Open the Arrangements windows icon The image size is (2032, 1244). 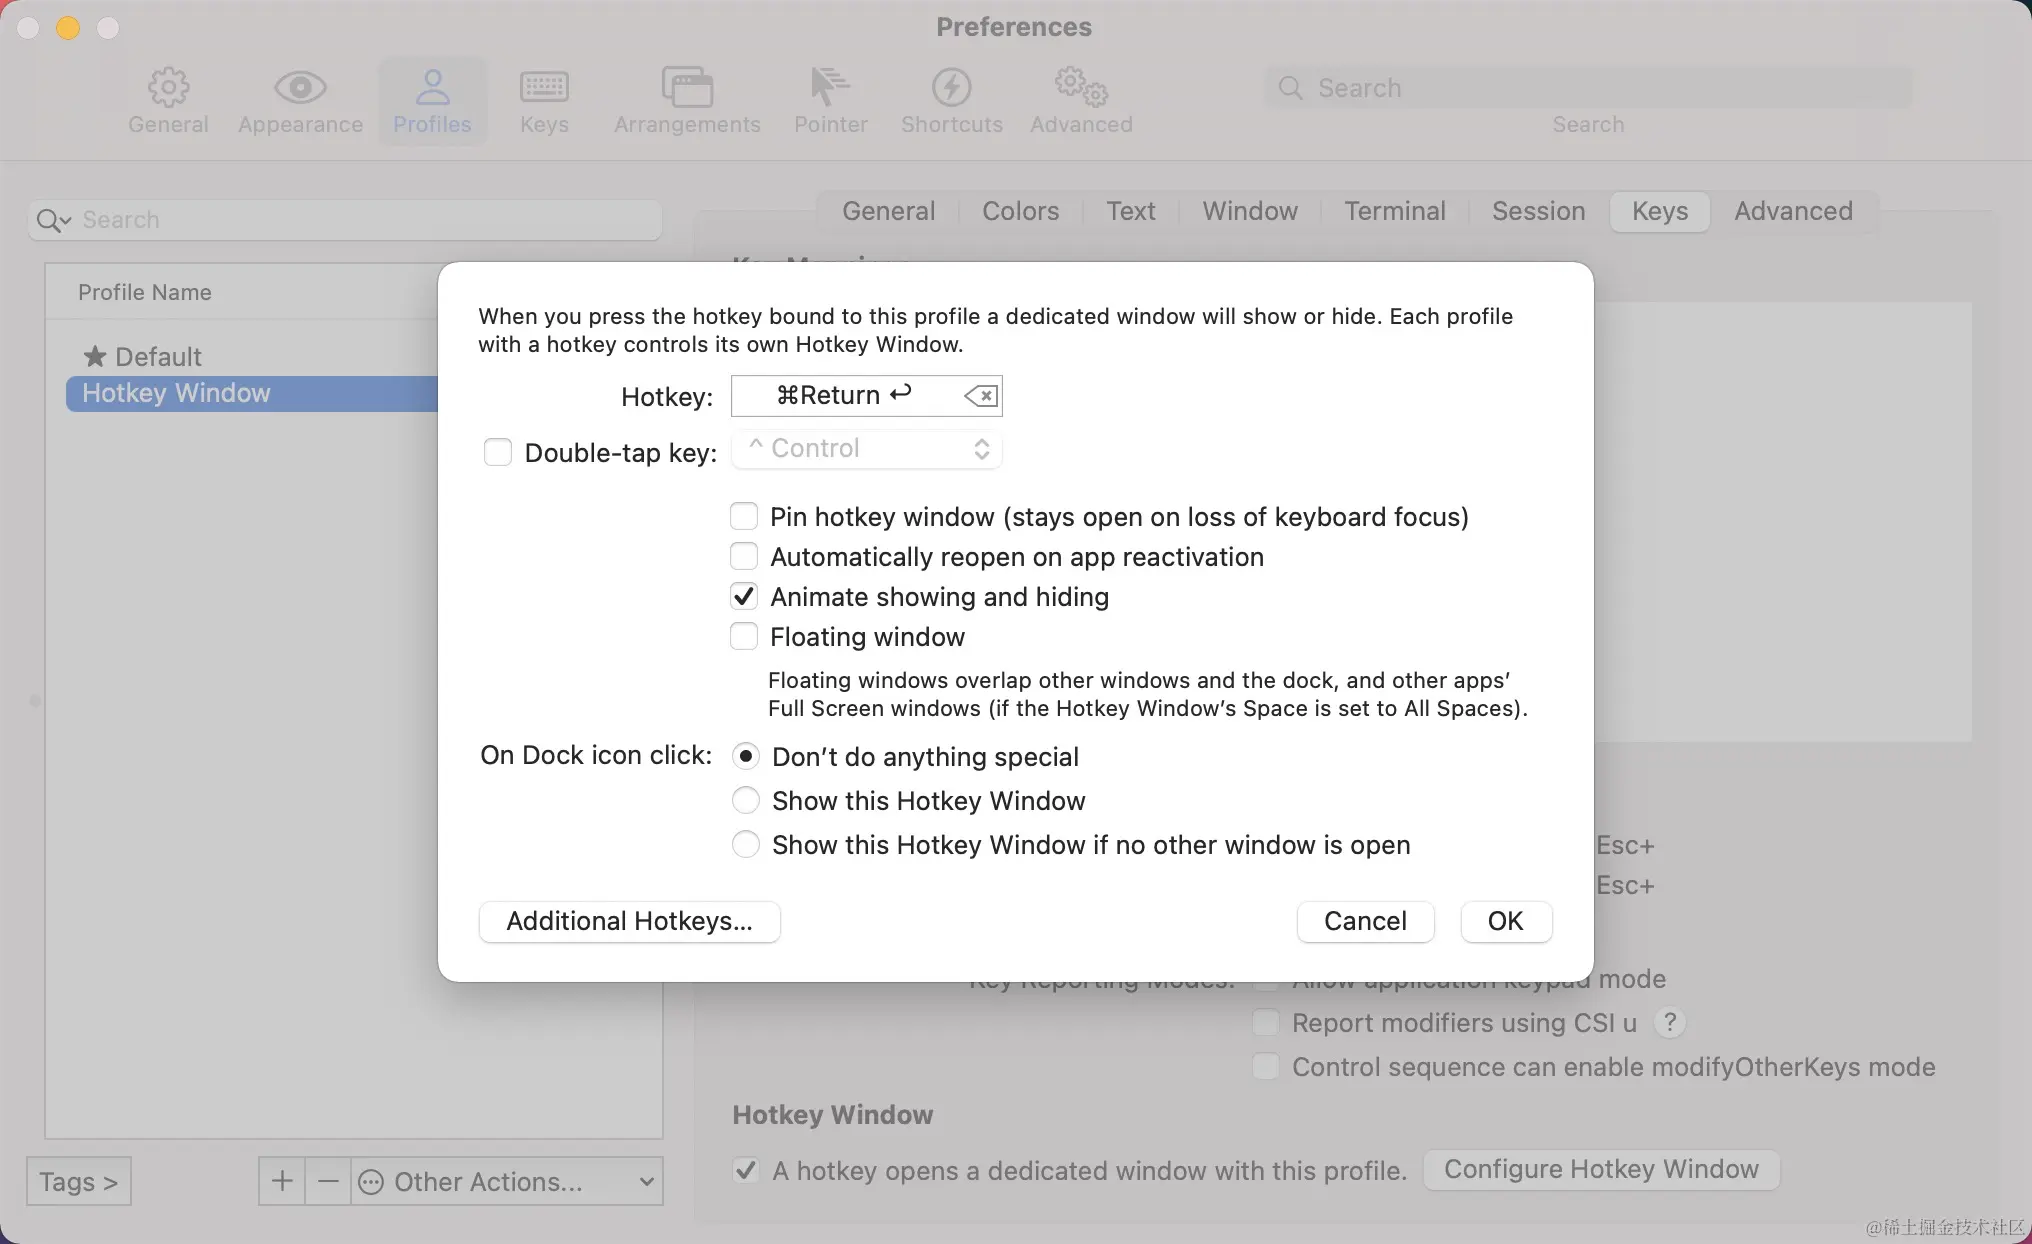pyautogui.click(x=687, y=88)
